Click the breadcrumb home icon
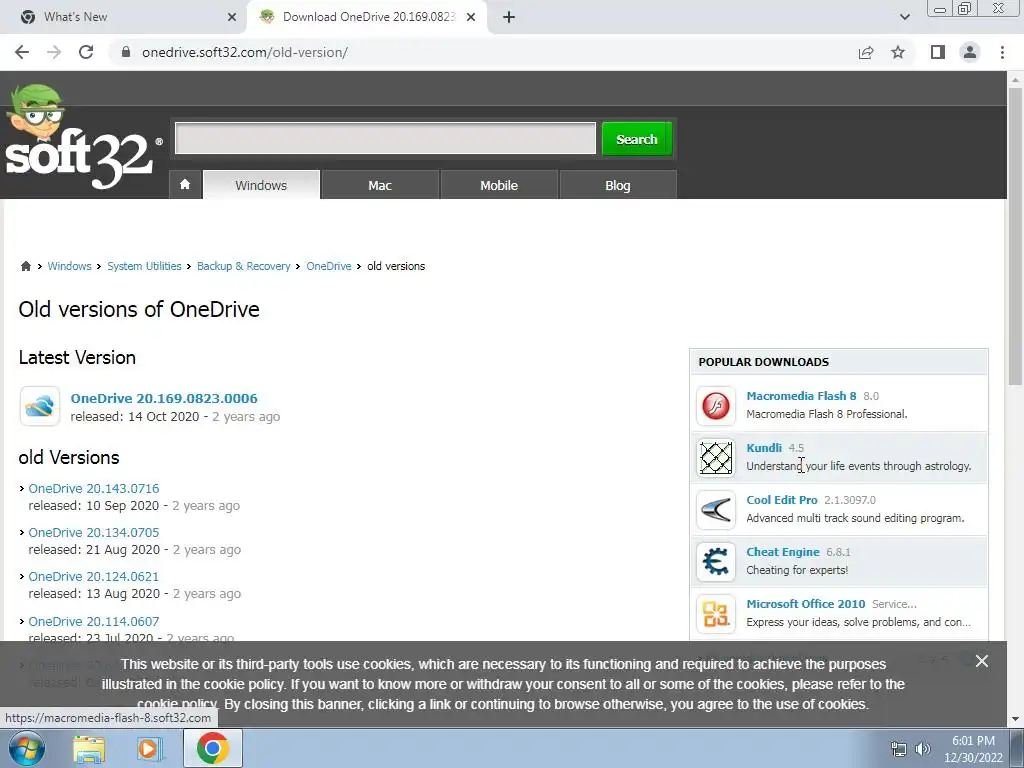 (25, 266)
